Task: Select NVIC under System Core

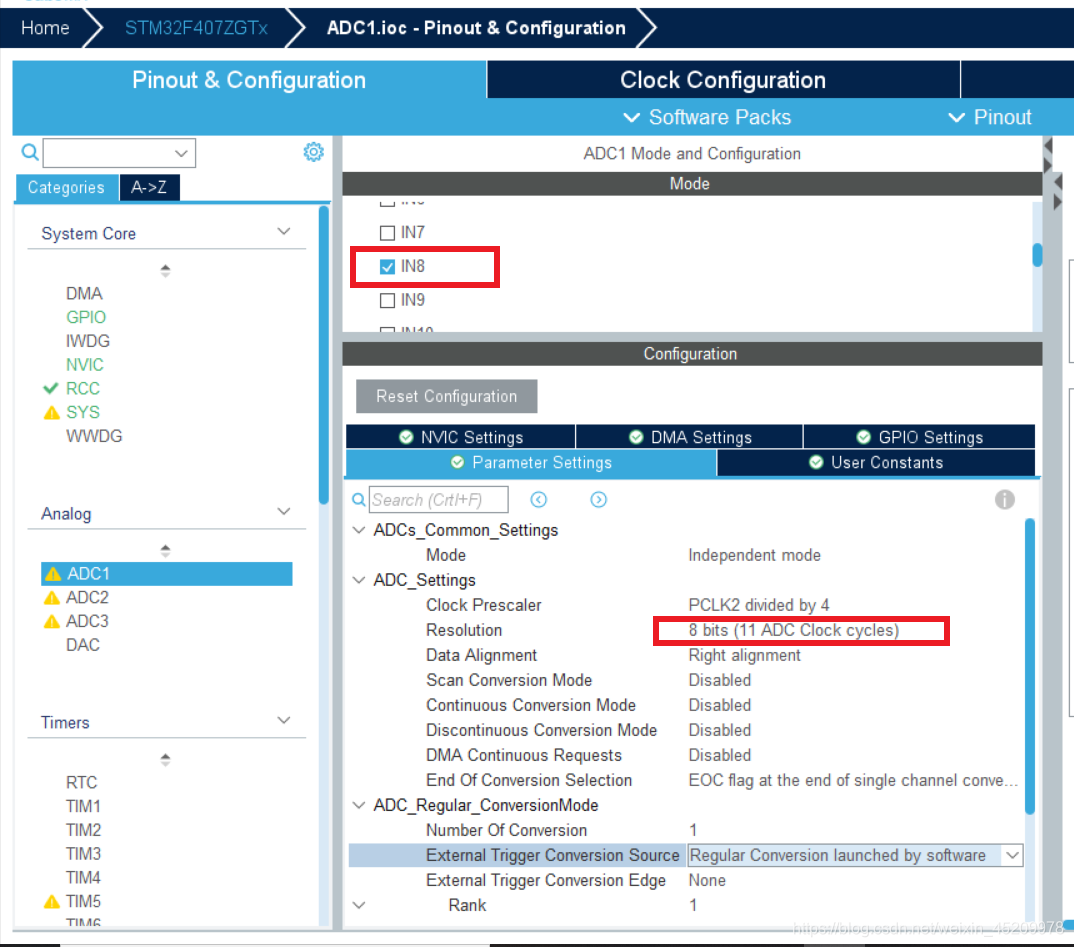Action: (x=85, y=365)
